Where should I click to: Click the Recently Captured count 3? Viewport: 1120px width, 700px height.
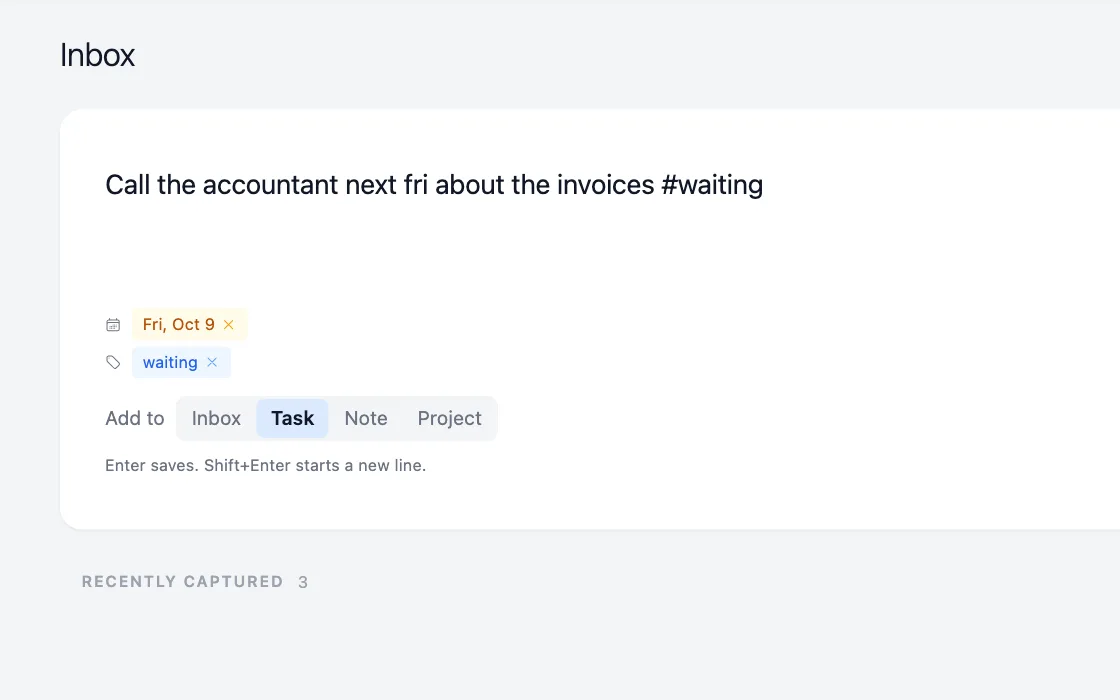click(303, 582)
